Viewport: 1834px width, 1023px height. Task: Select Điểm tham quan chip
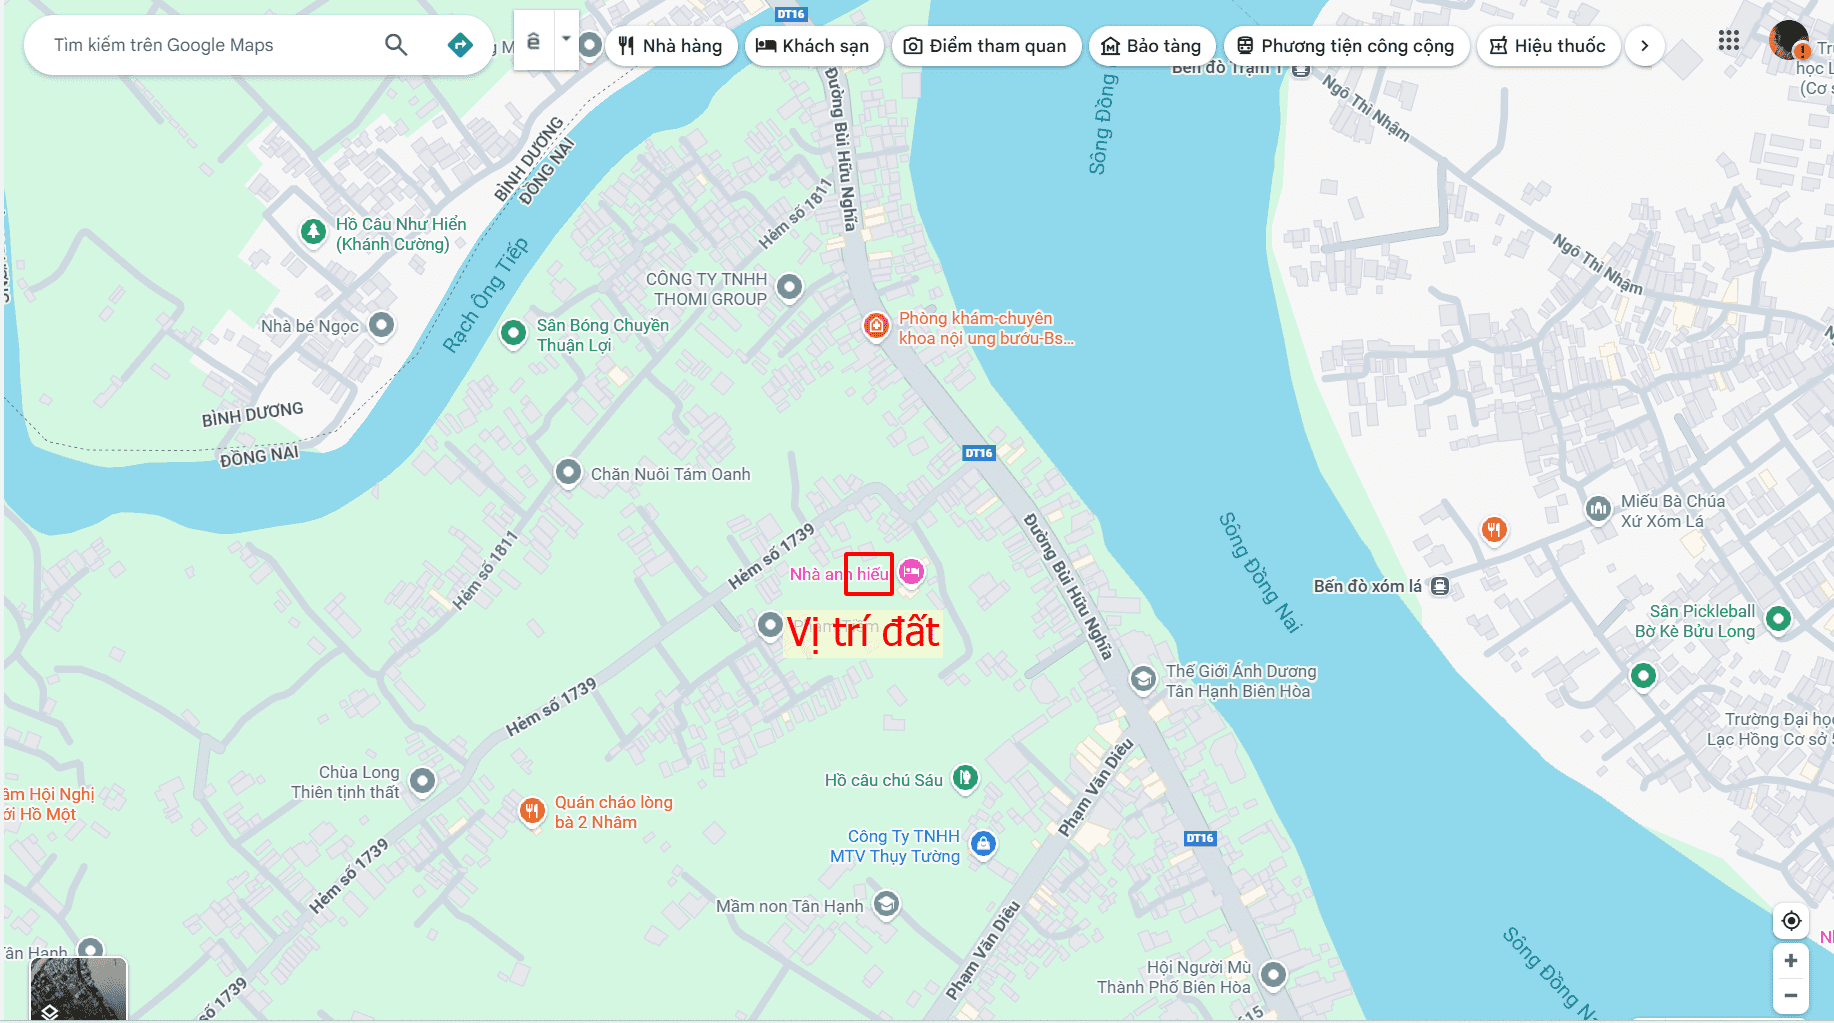tap(986, 46)
